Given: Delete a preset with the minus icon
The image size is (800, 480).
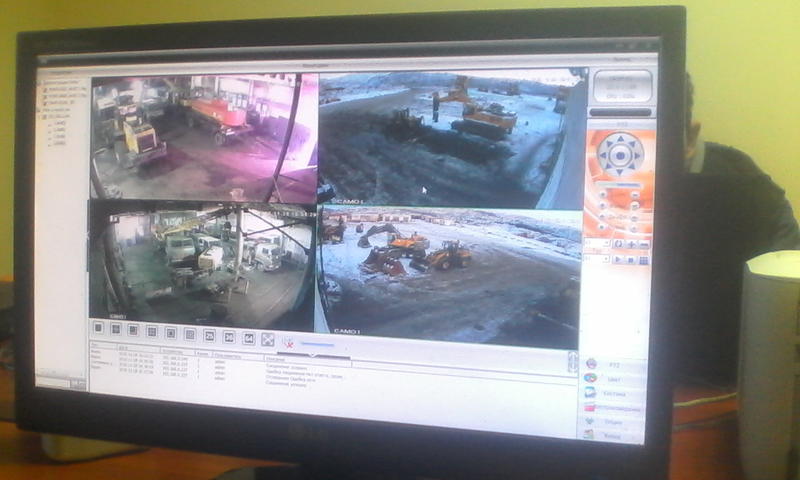Looking at the screenshot, I should [x=644, y=245].
